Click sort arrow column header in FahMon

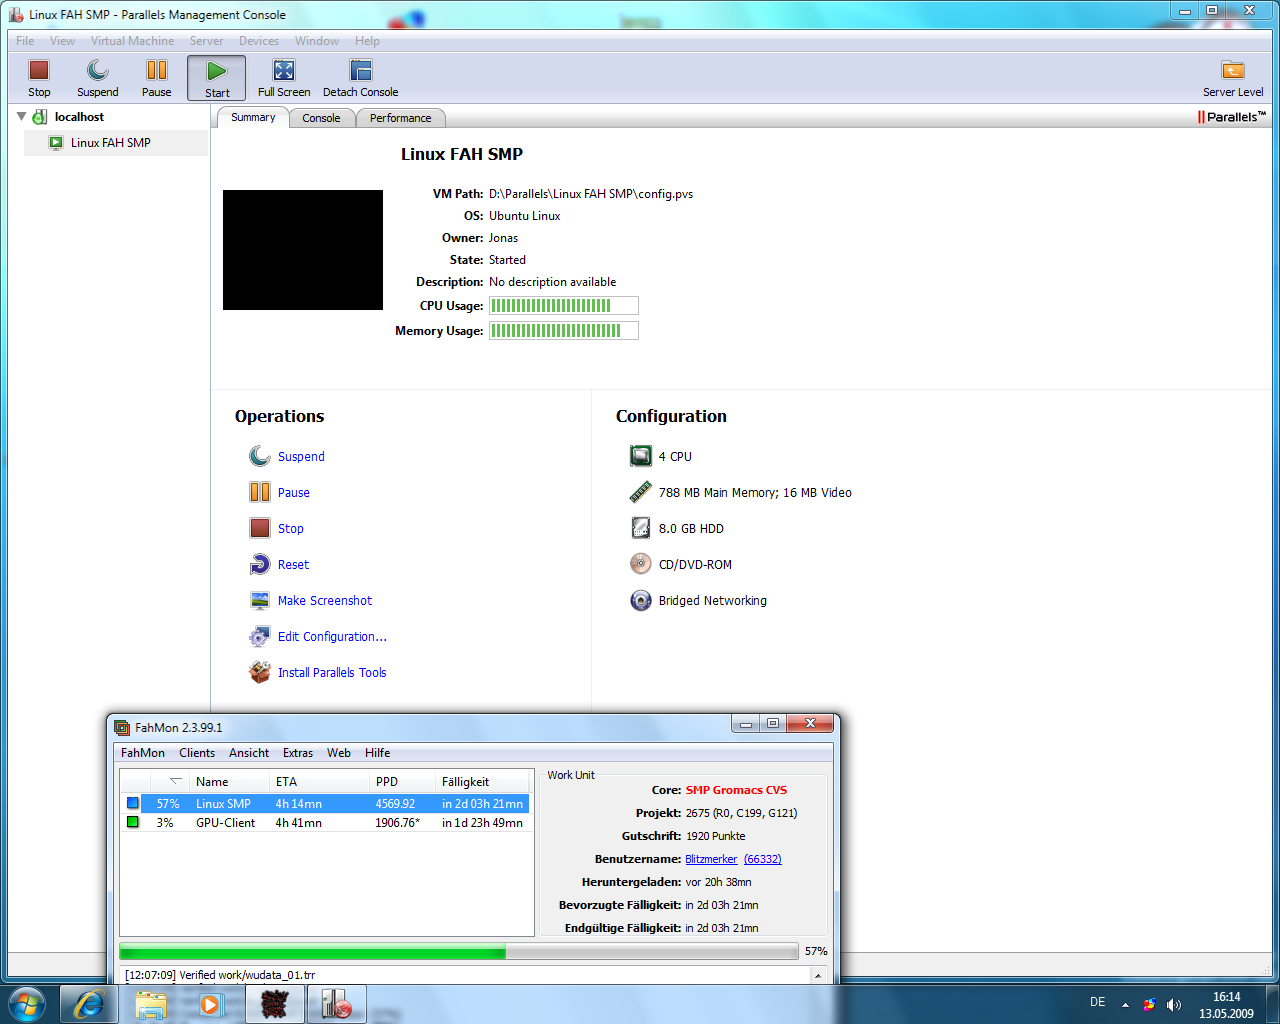pos(169,781)
